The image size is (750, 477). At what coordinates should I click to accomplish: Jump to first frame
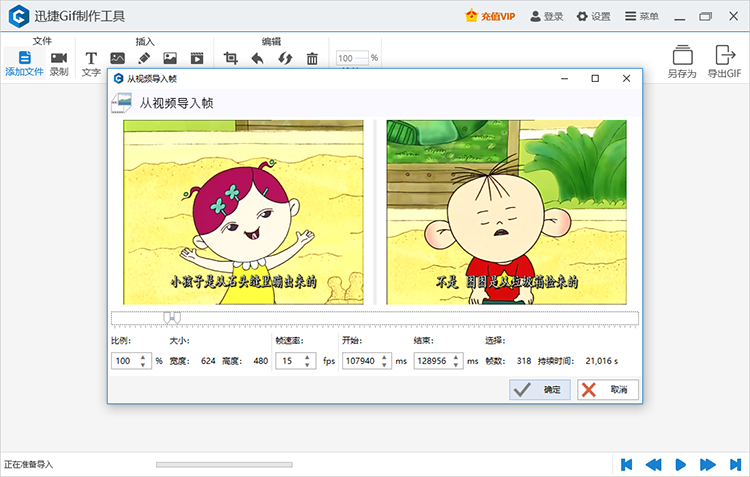click(x=626, y=465)
